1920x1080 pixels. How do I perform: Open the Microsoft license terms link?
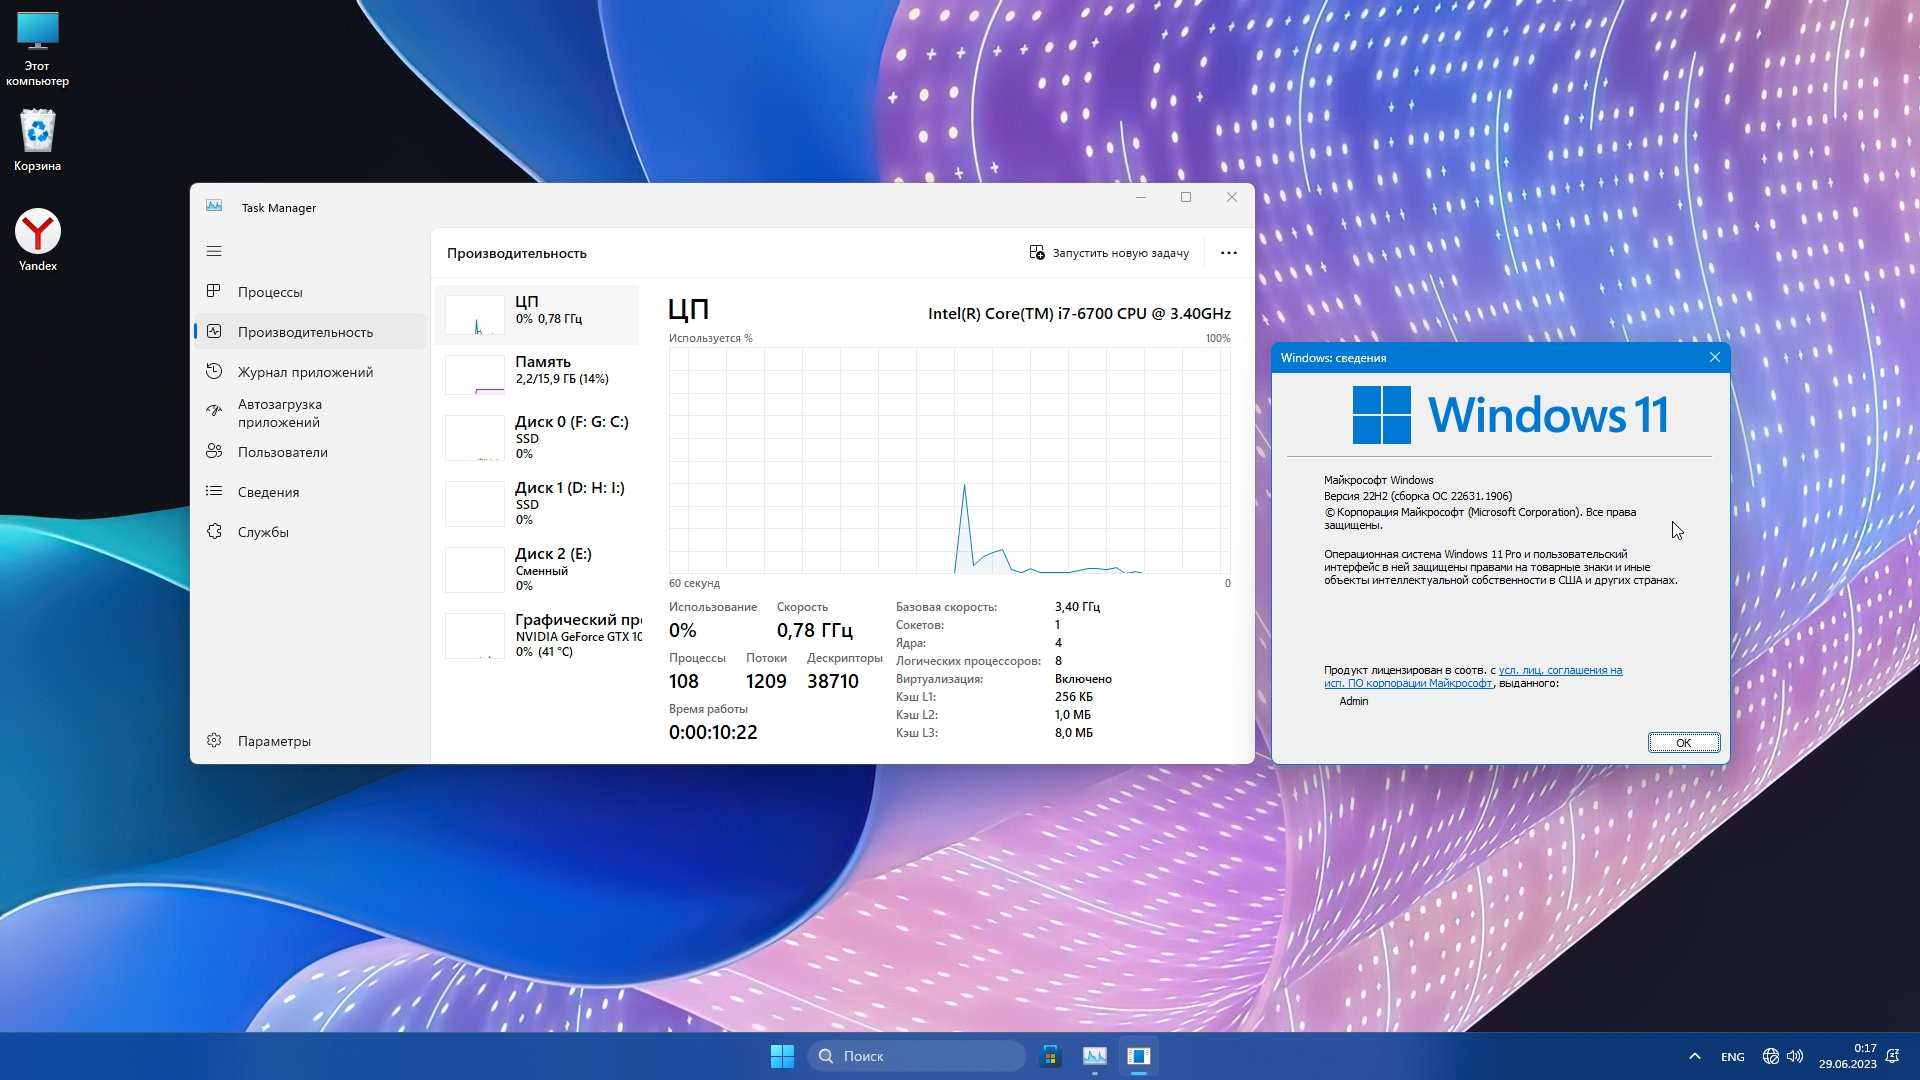pyautogui.click(x=1560, y=671)
